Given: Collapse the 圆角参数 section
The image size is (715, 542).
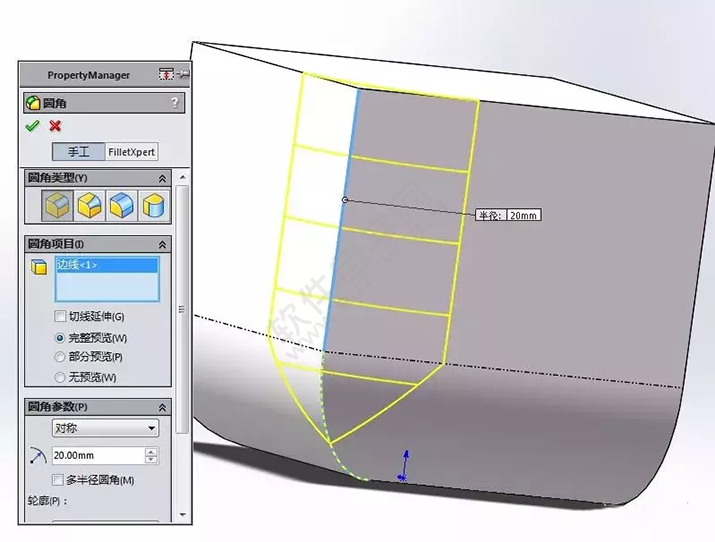Looking at the screenshot, I should click(x=162, y=407).
